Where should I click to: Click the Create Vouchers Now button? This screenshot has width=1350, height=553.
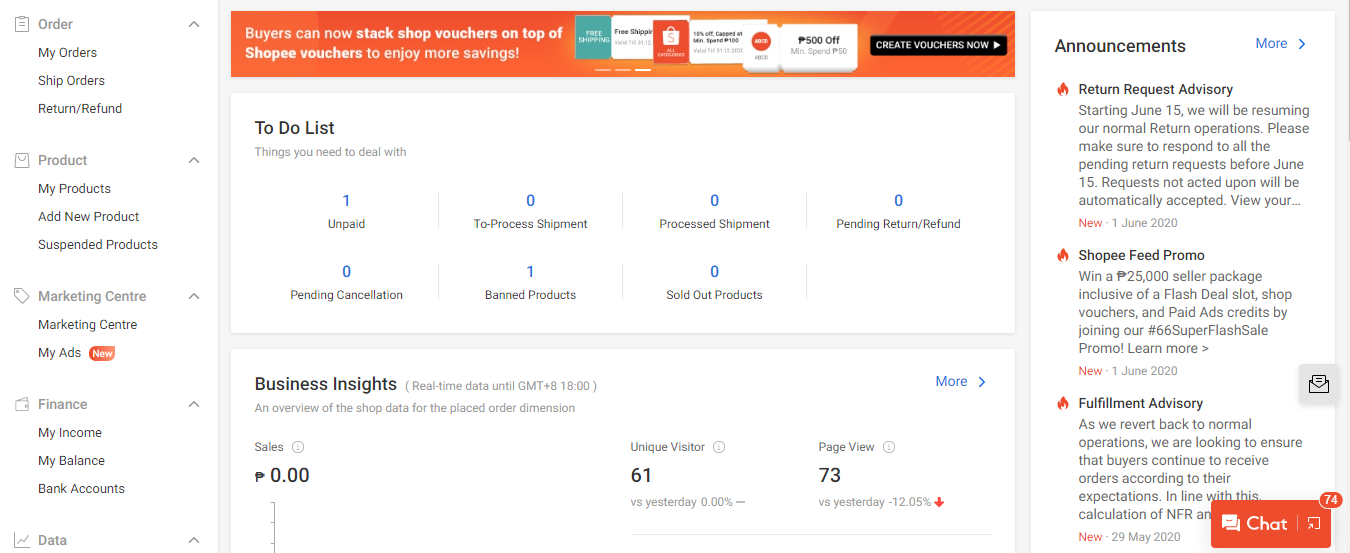pyautogui.click(x=938, y=45)
